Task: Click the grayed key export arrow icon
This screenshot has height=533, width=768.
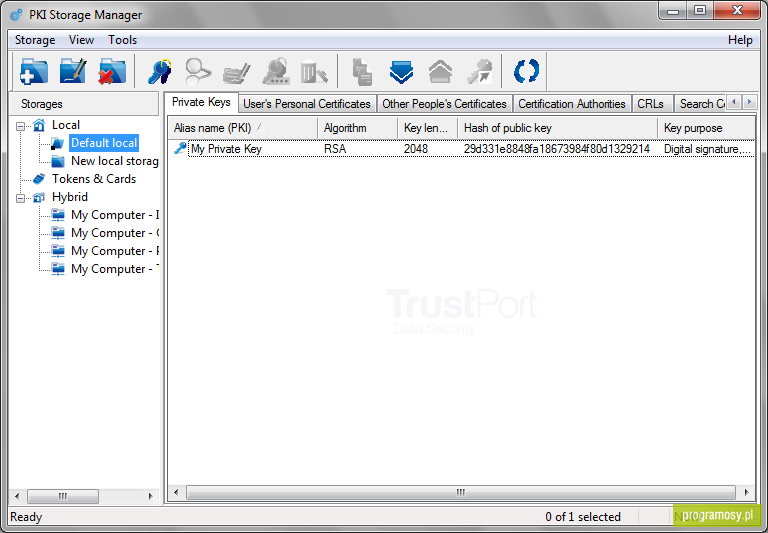Action: 480,72
